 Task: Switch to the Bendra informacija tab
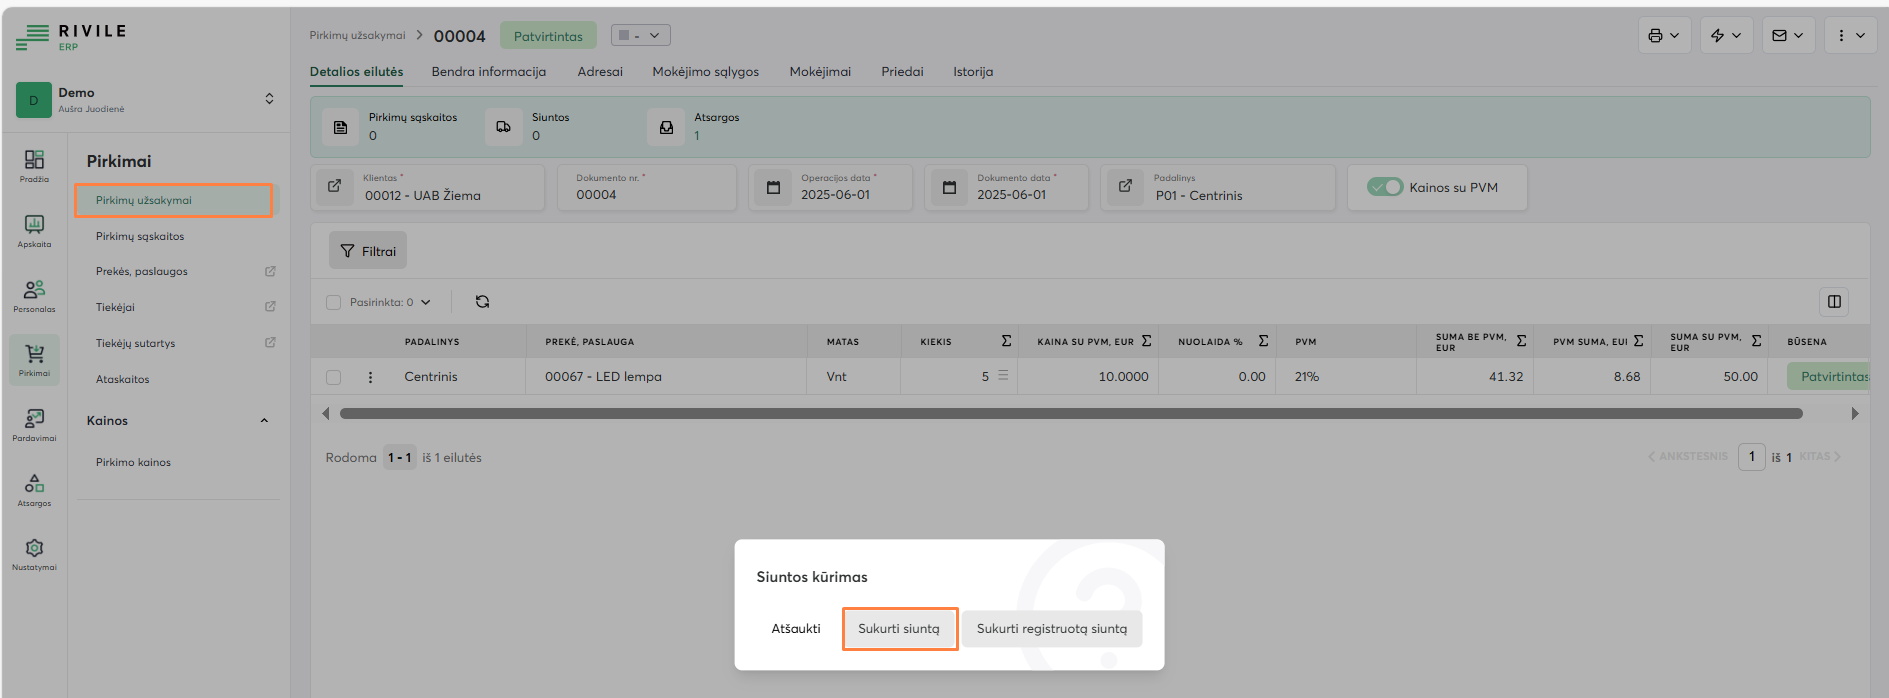tap(488, 72)
